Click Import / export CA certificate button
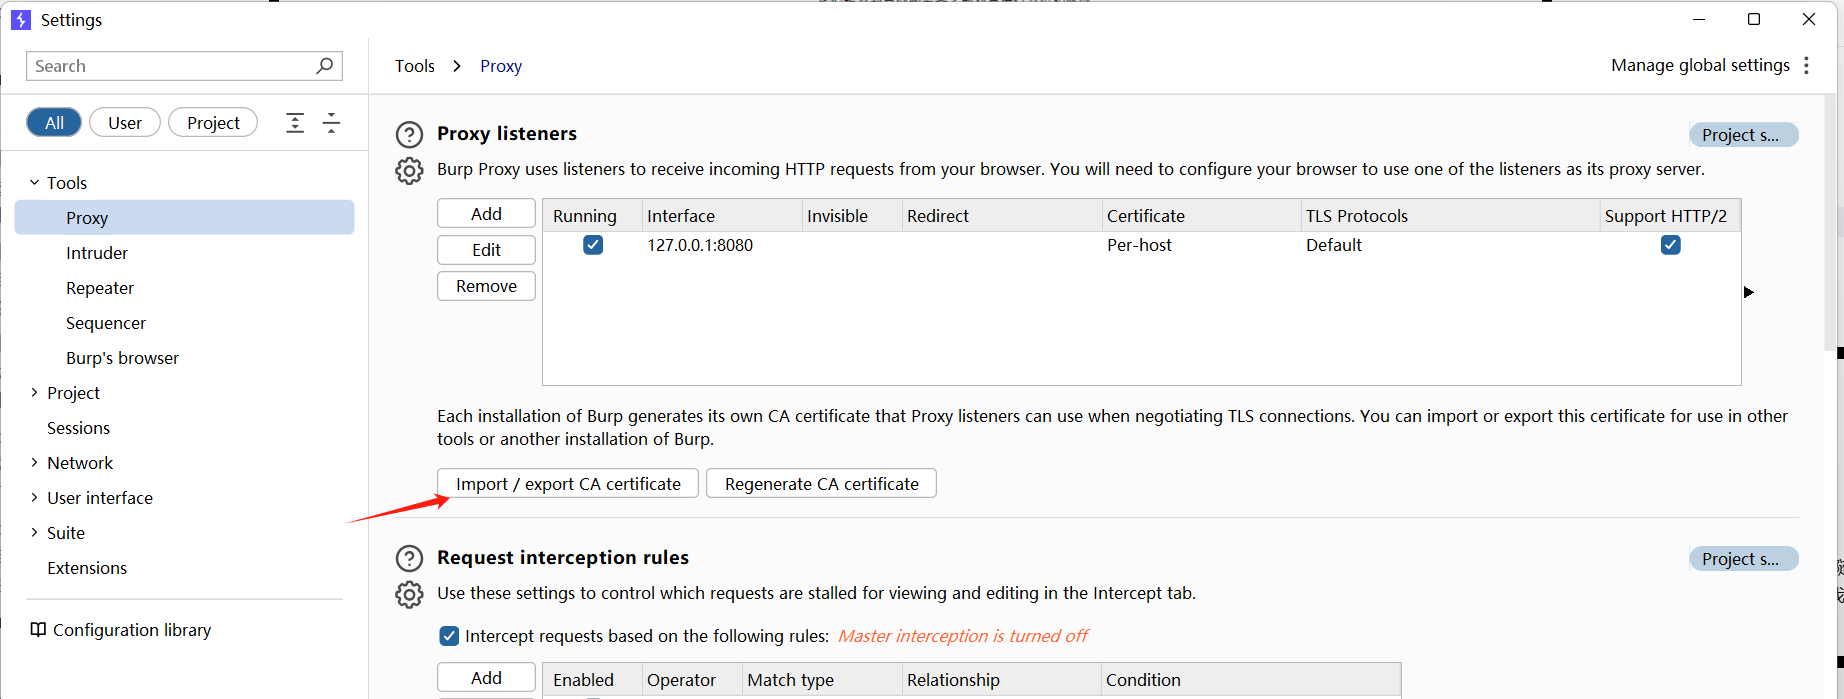The width and height of the screenshot is (1844, 699). (568, 484)
